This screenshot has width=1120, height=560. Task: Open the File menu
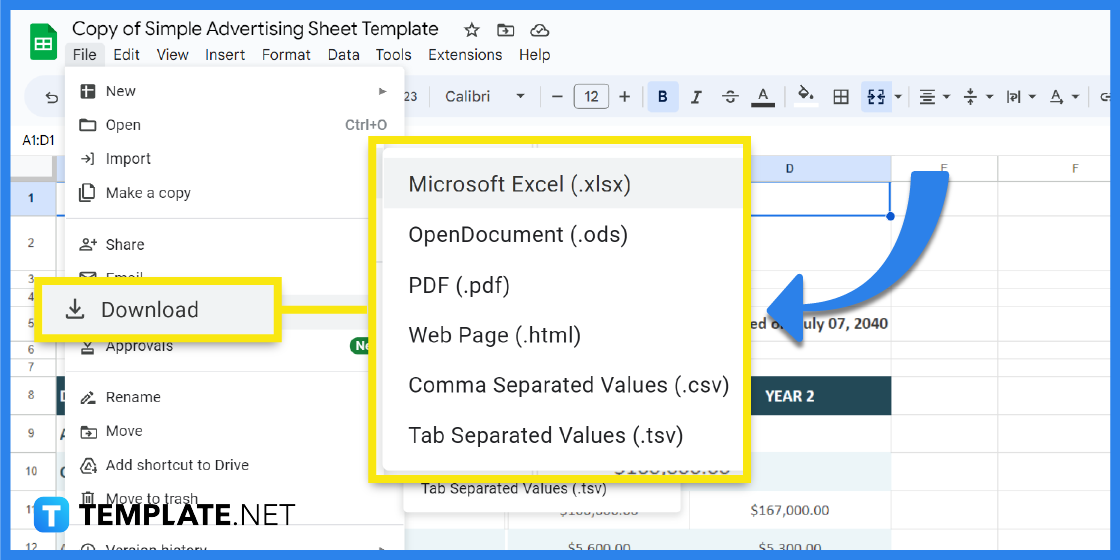(84, 54)
